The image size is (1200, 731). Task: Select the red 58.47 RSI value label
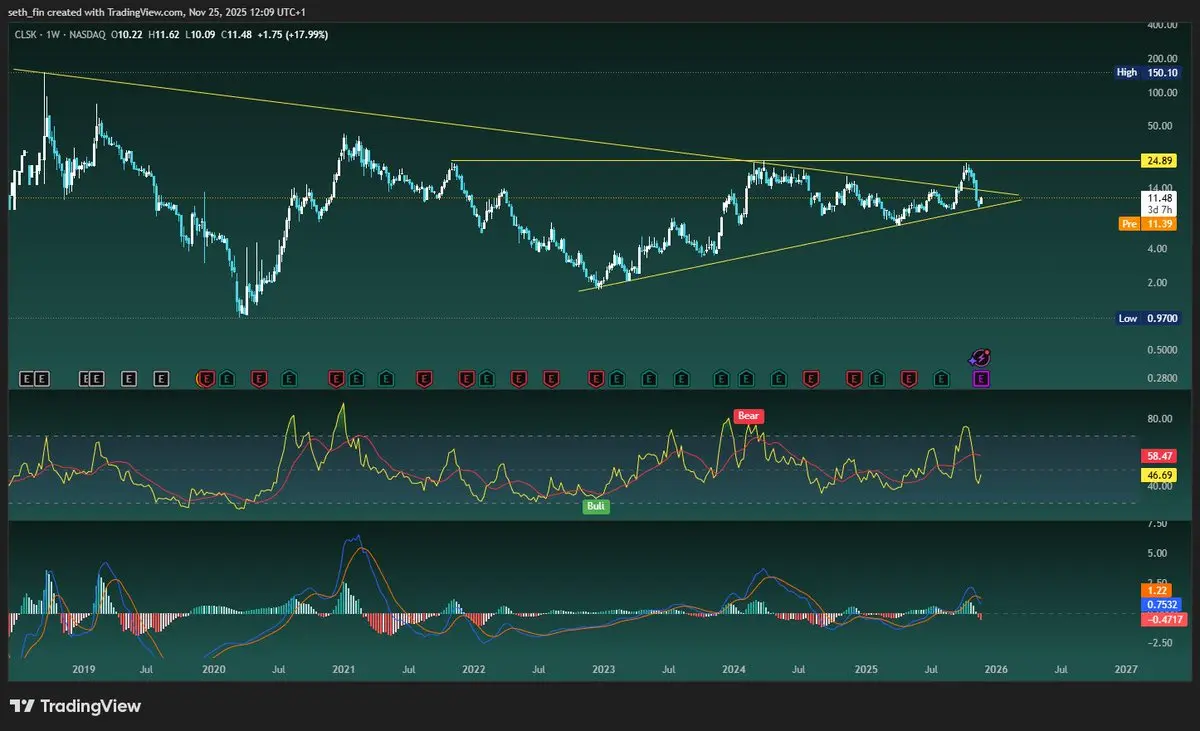(1159, 455)
